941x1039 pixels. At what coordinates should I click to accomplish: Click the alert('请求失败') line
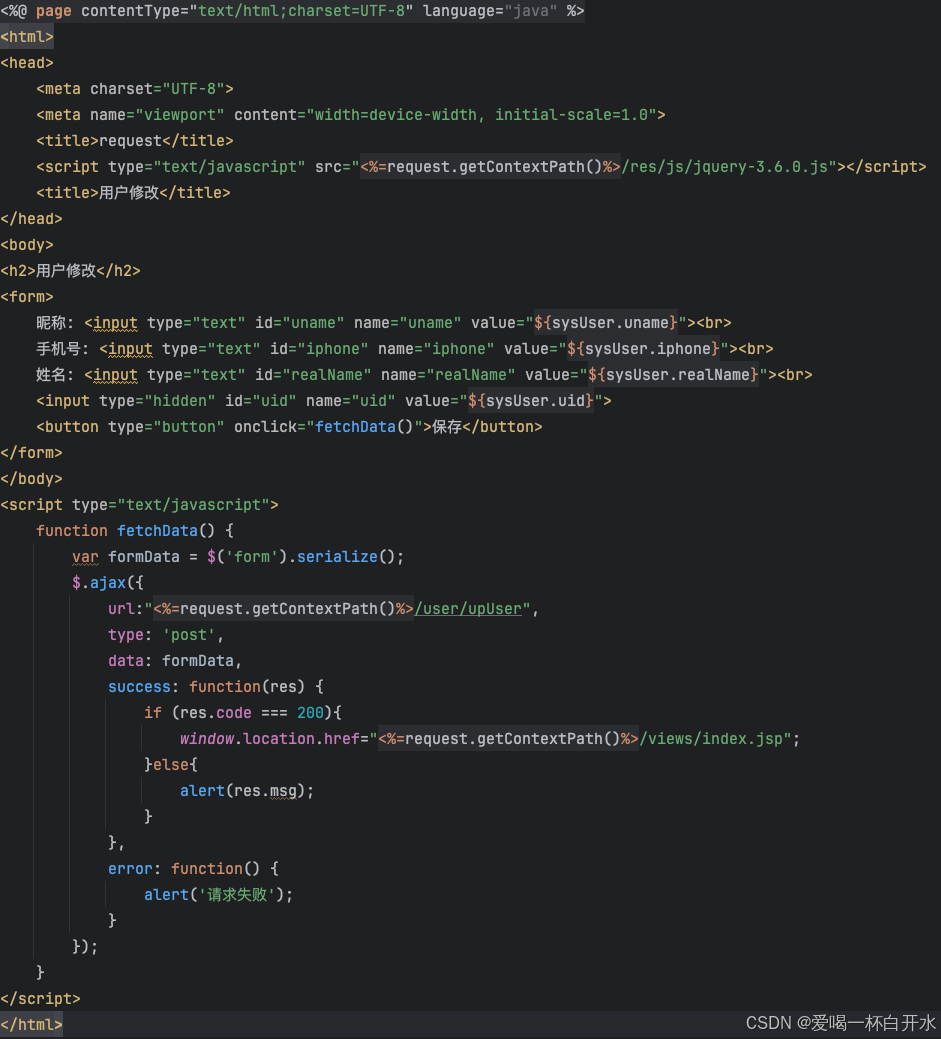click(218, 895)
